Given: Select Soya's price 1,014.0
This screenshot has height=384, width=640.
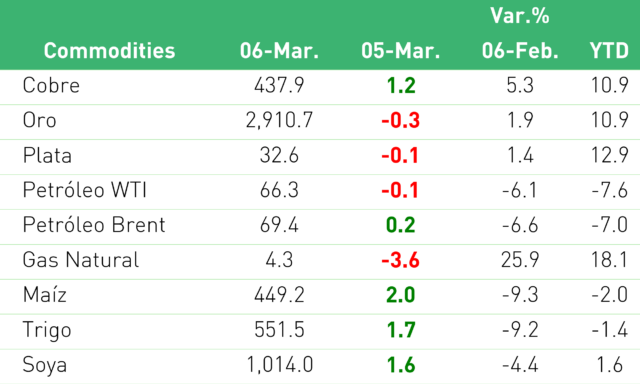Looking at the screenshot, I should [280, 364].
